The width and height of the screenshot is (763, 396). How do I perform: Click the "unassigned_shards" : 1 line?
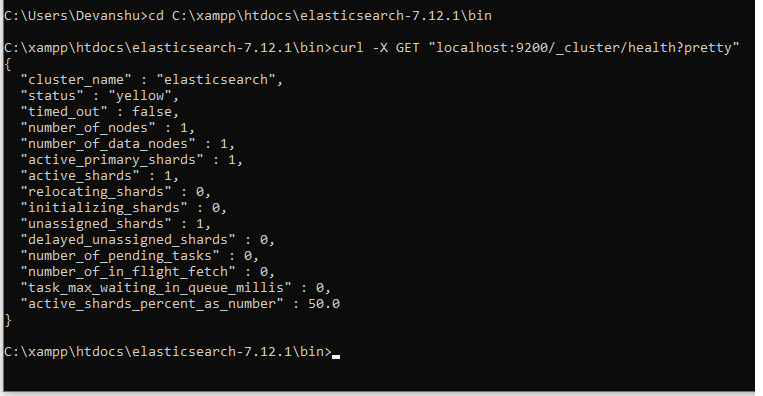(115, 224)
